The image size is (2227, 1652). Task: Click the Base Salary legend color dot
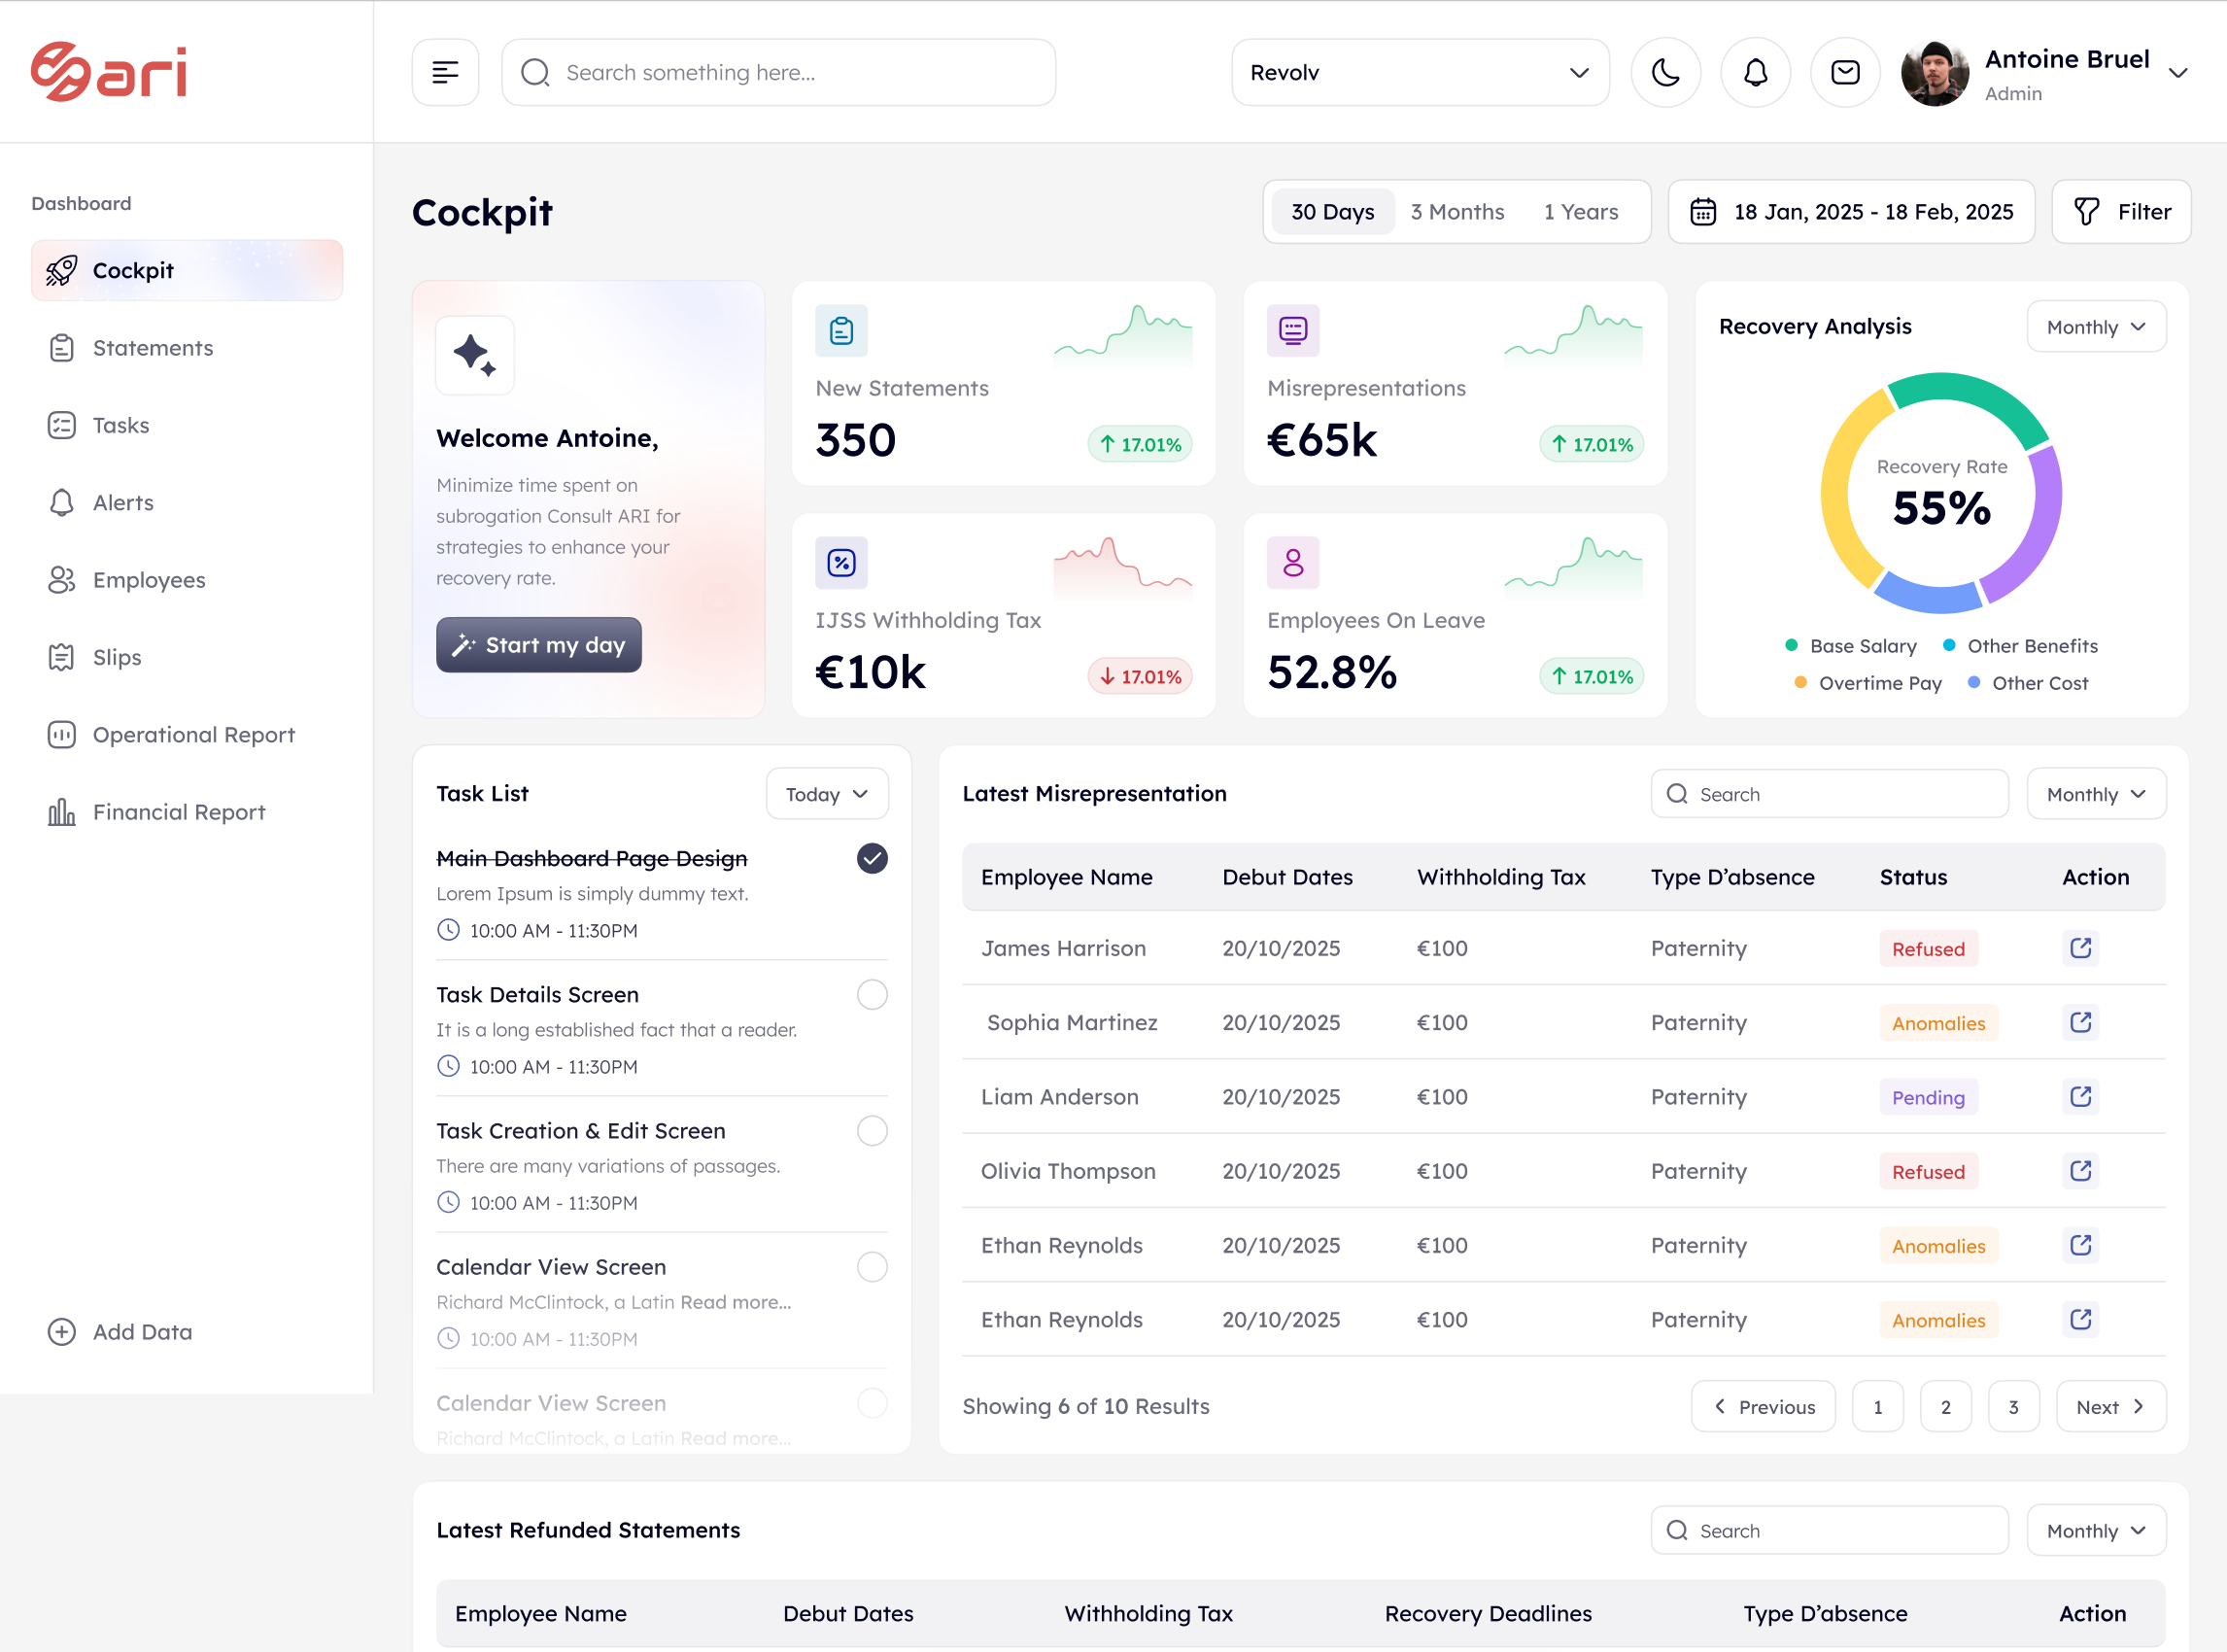pos(1791,645)
